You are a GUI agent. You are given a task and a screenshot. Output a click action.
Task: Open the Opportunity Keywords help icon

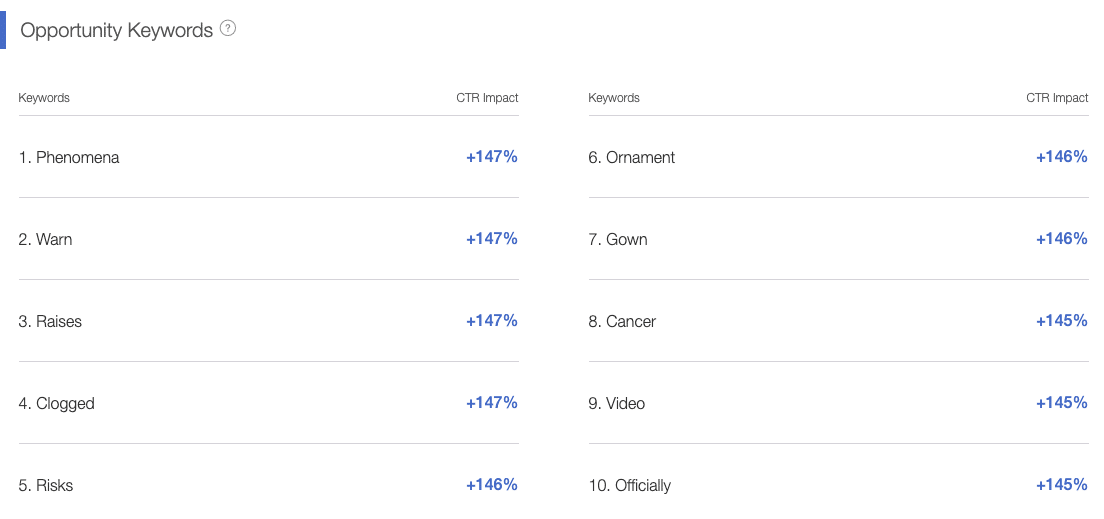pos(227,29)
